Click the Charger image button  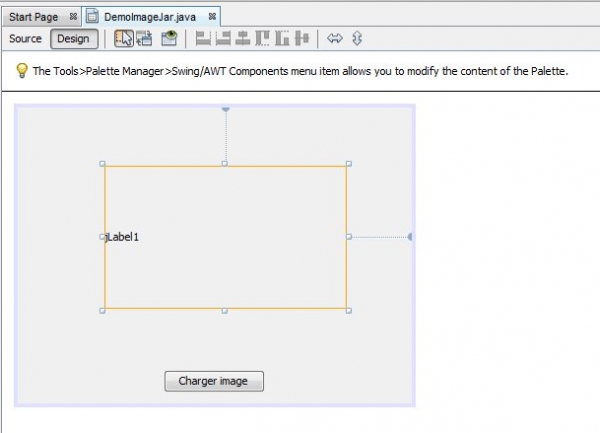click(x=214, y=381)
